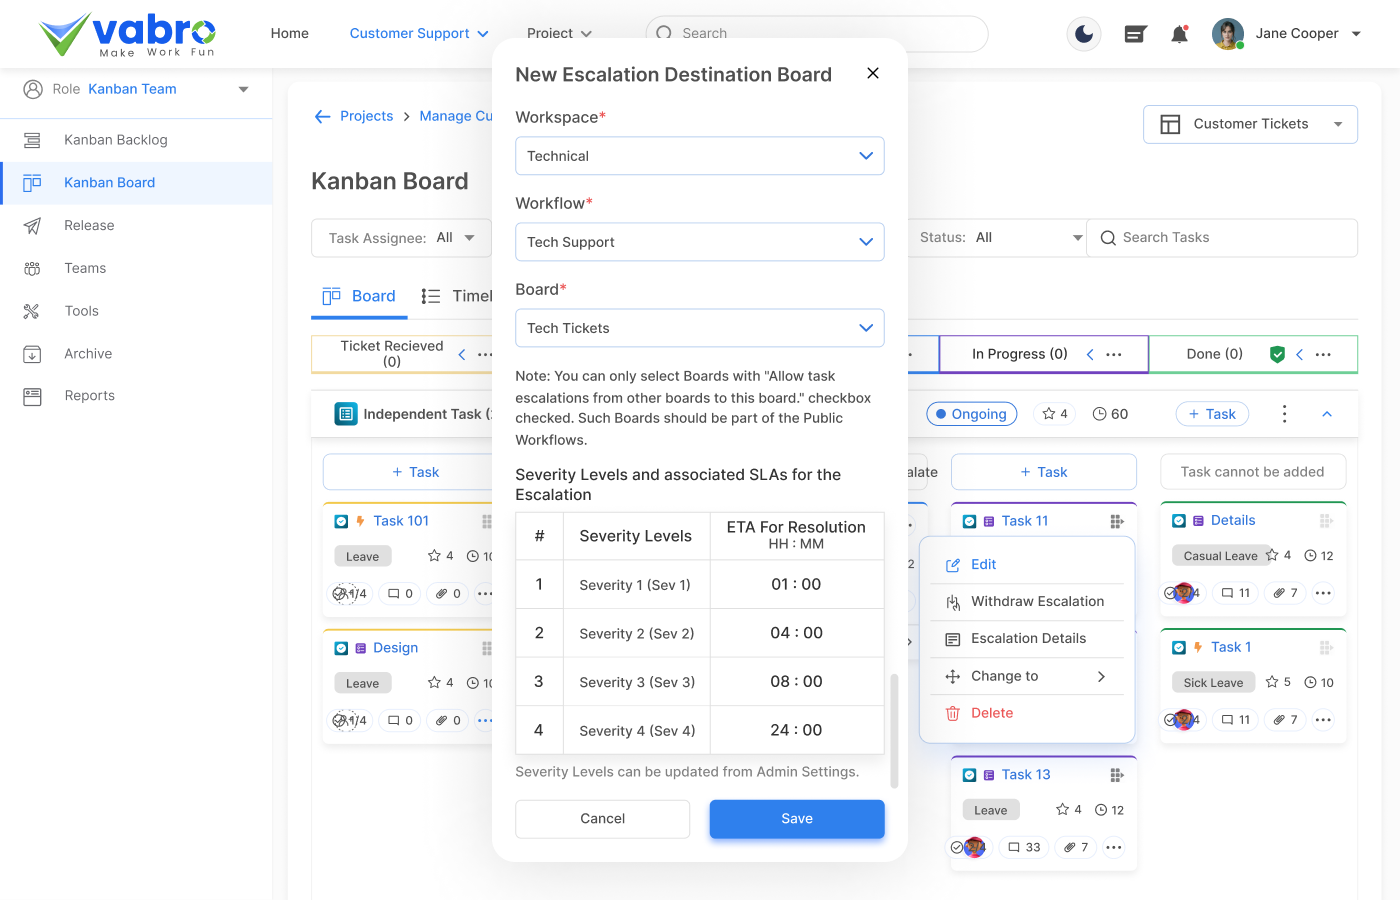
Task: Navigate back via the Projects breadcrumb link
Action: [366, 116]
